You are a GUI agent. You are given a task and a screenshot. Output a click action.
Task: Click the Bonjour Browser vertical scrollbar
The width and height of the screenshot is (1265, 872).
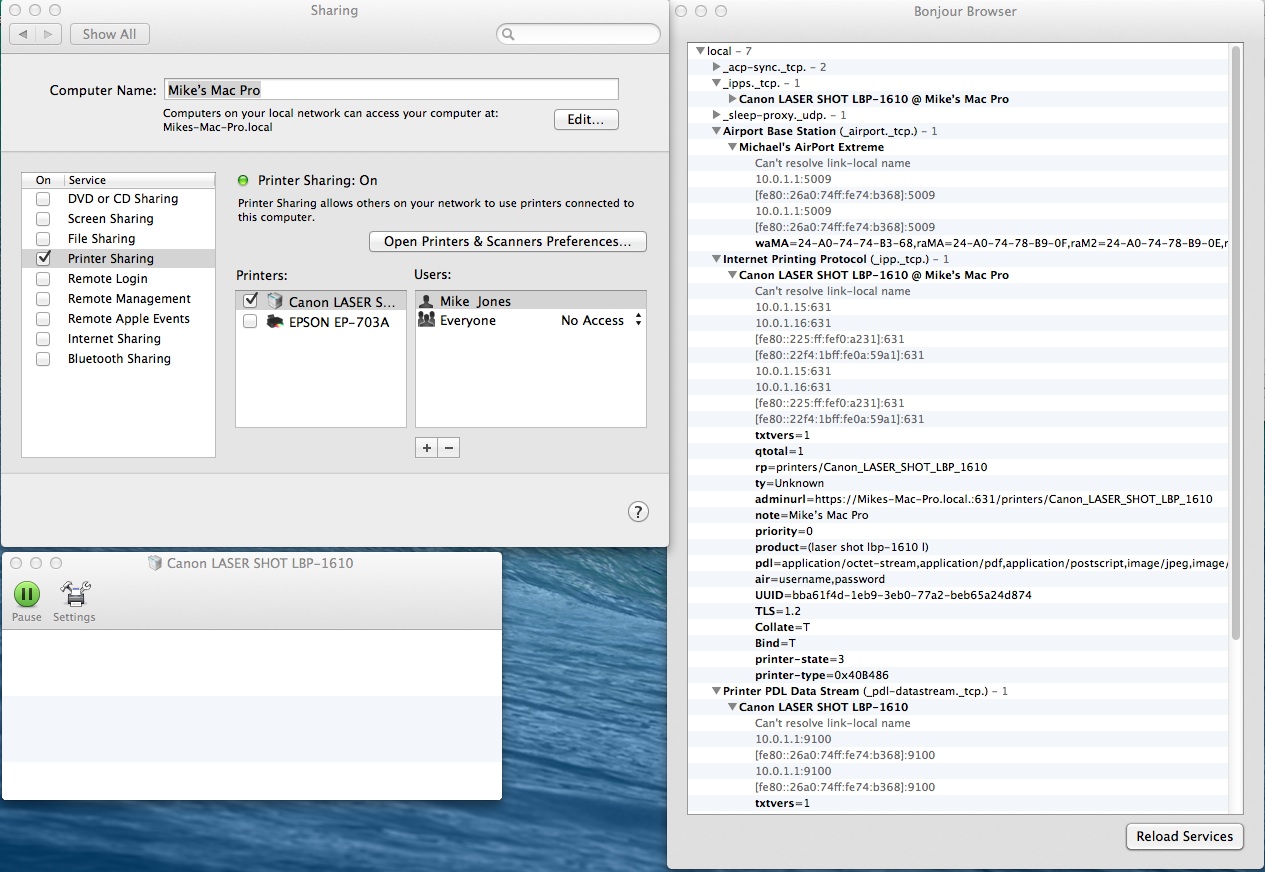point(1237,343)
